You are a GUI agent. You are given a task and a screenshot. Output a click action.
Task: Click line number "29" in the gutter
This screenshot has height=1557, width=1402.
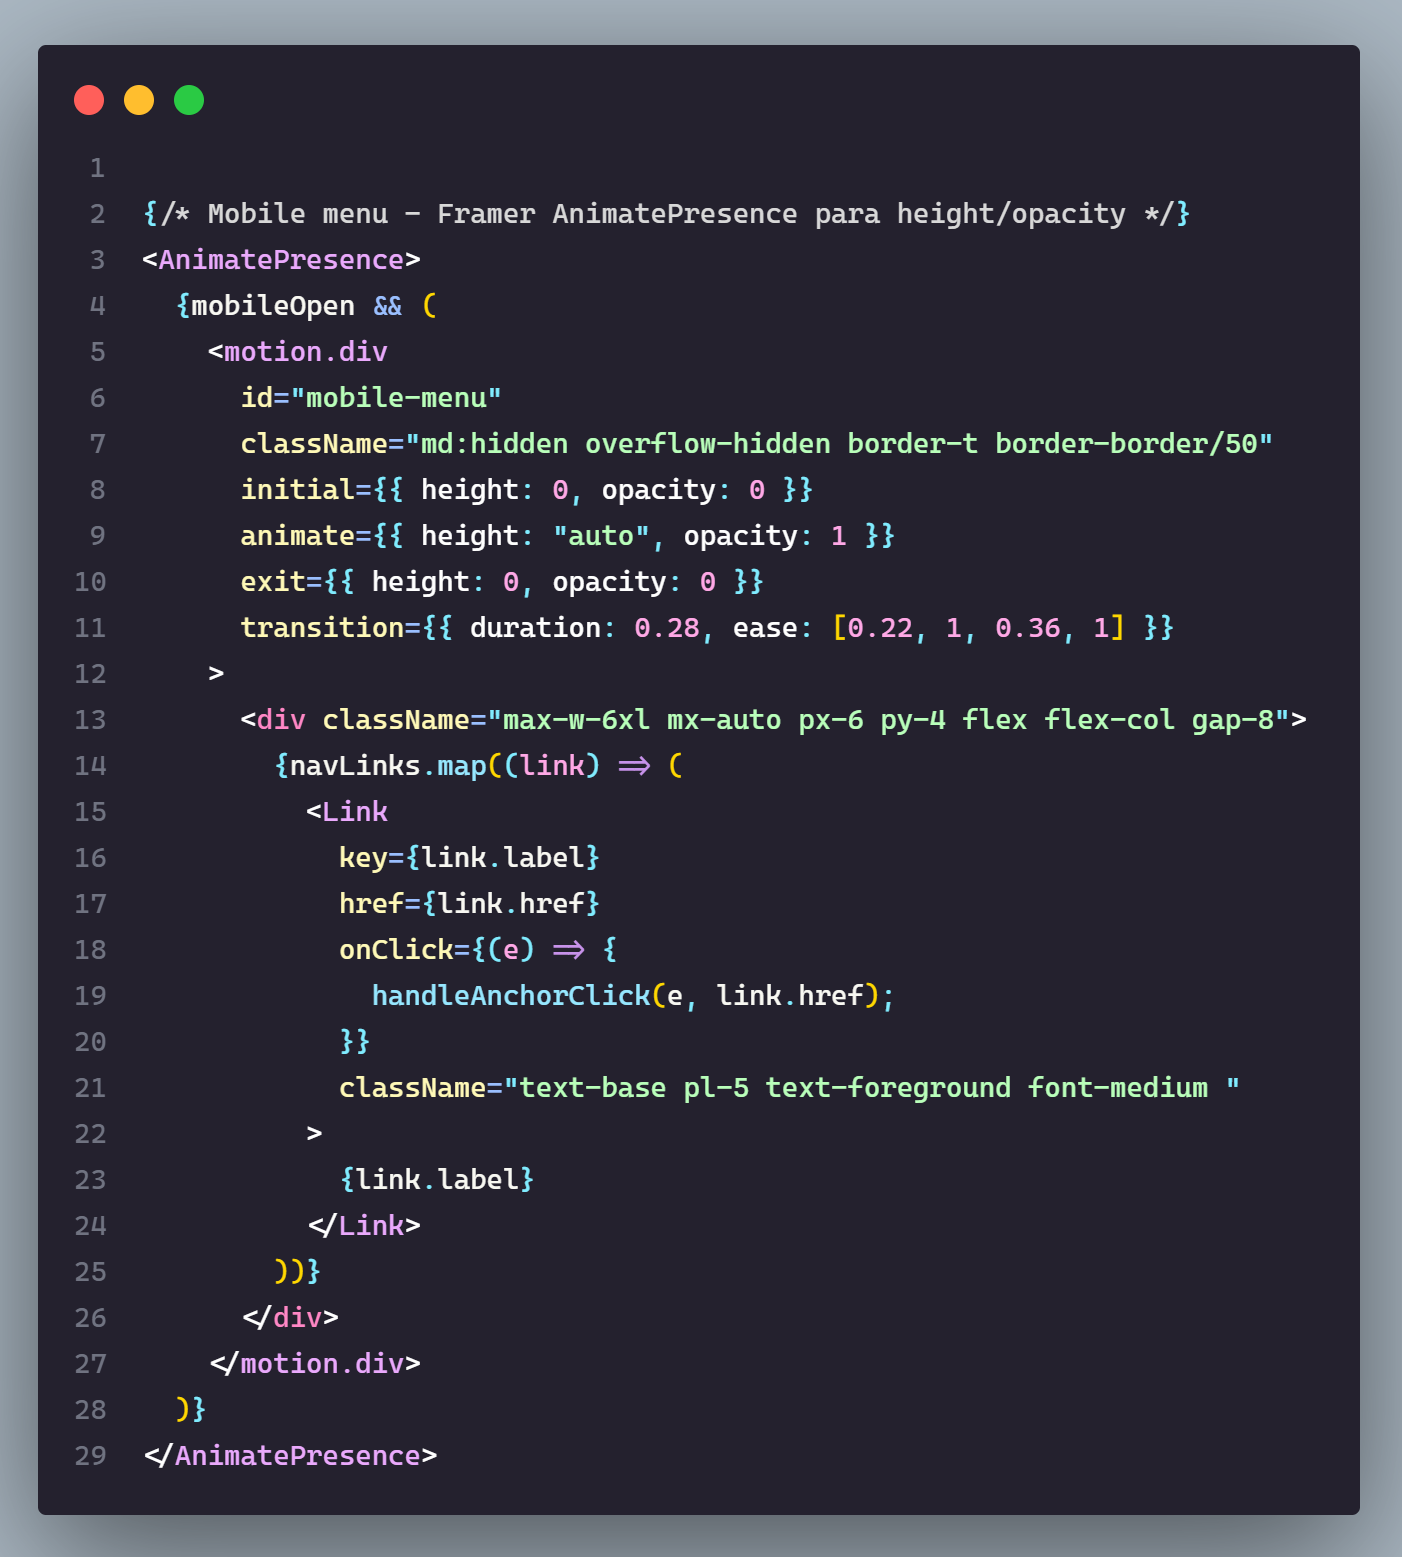coord(90,1456)
